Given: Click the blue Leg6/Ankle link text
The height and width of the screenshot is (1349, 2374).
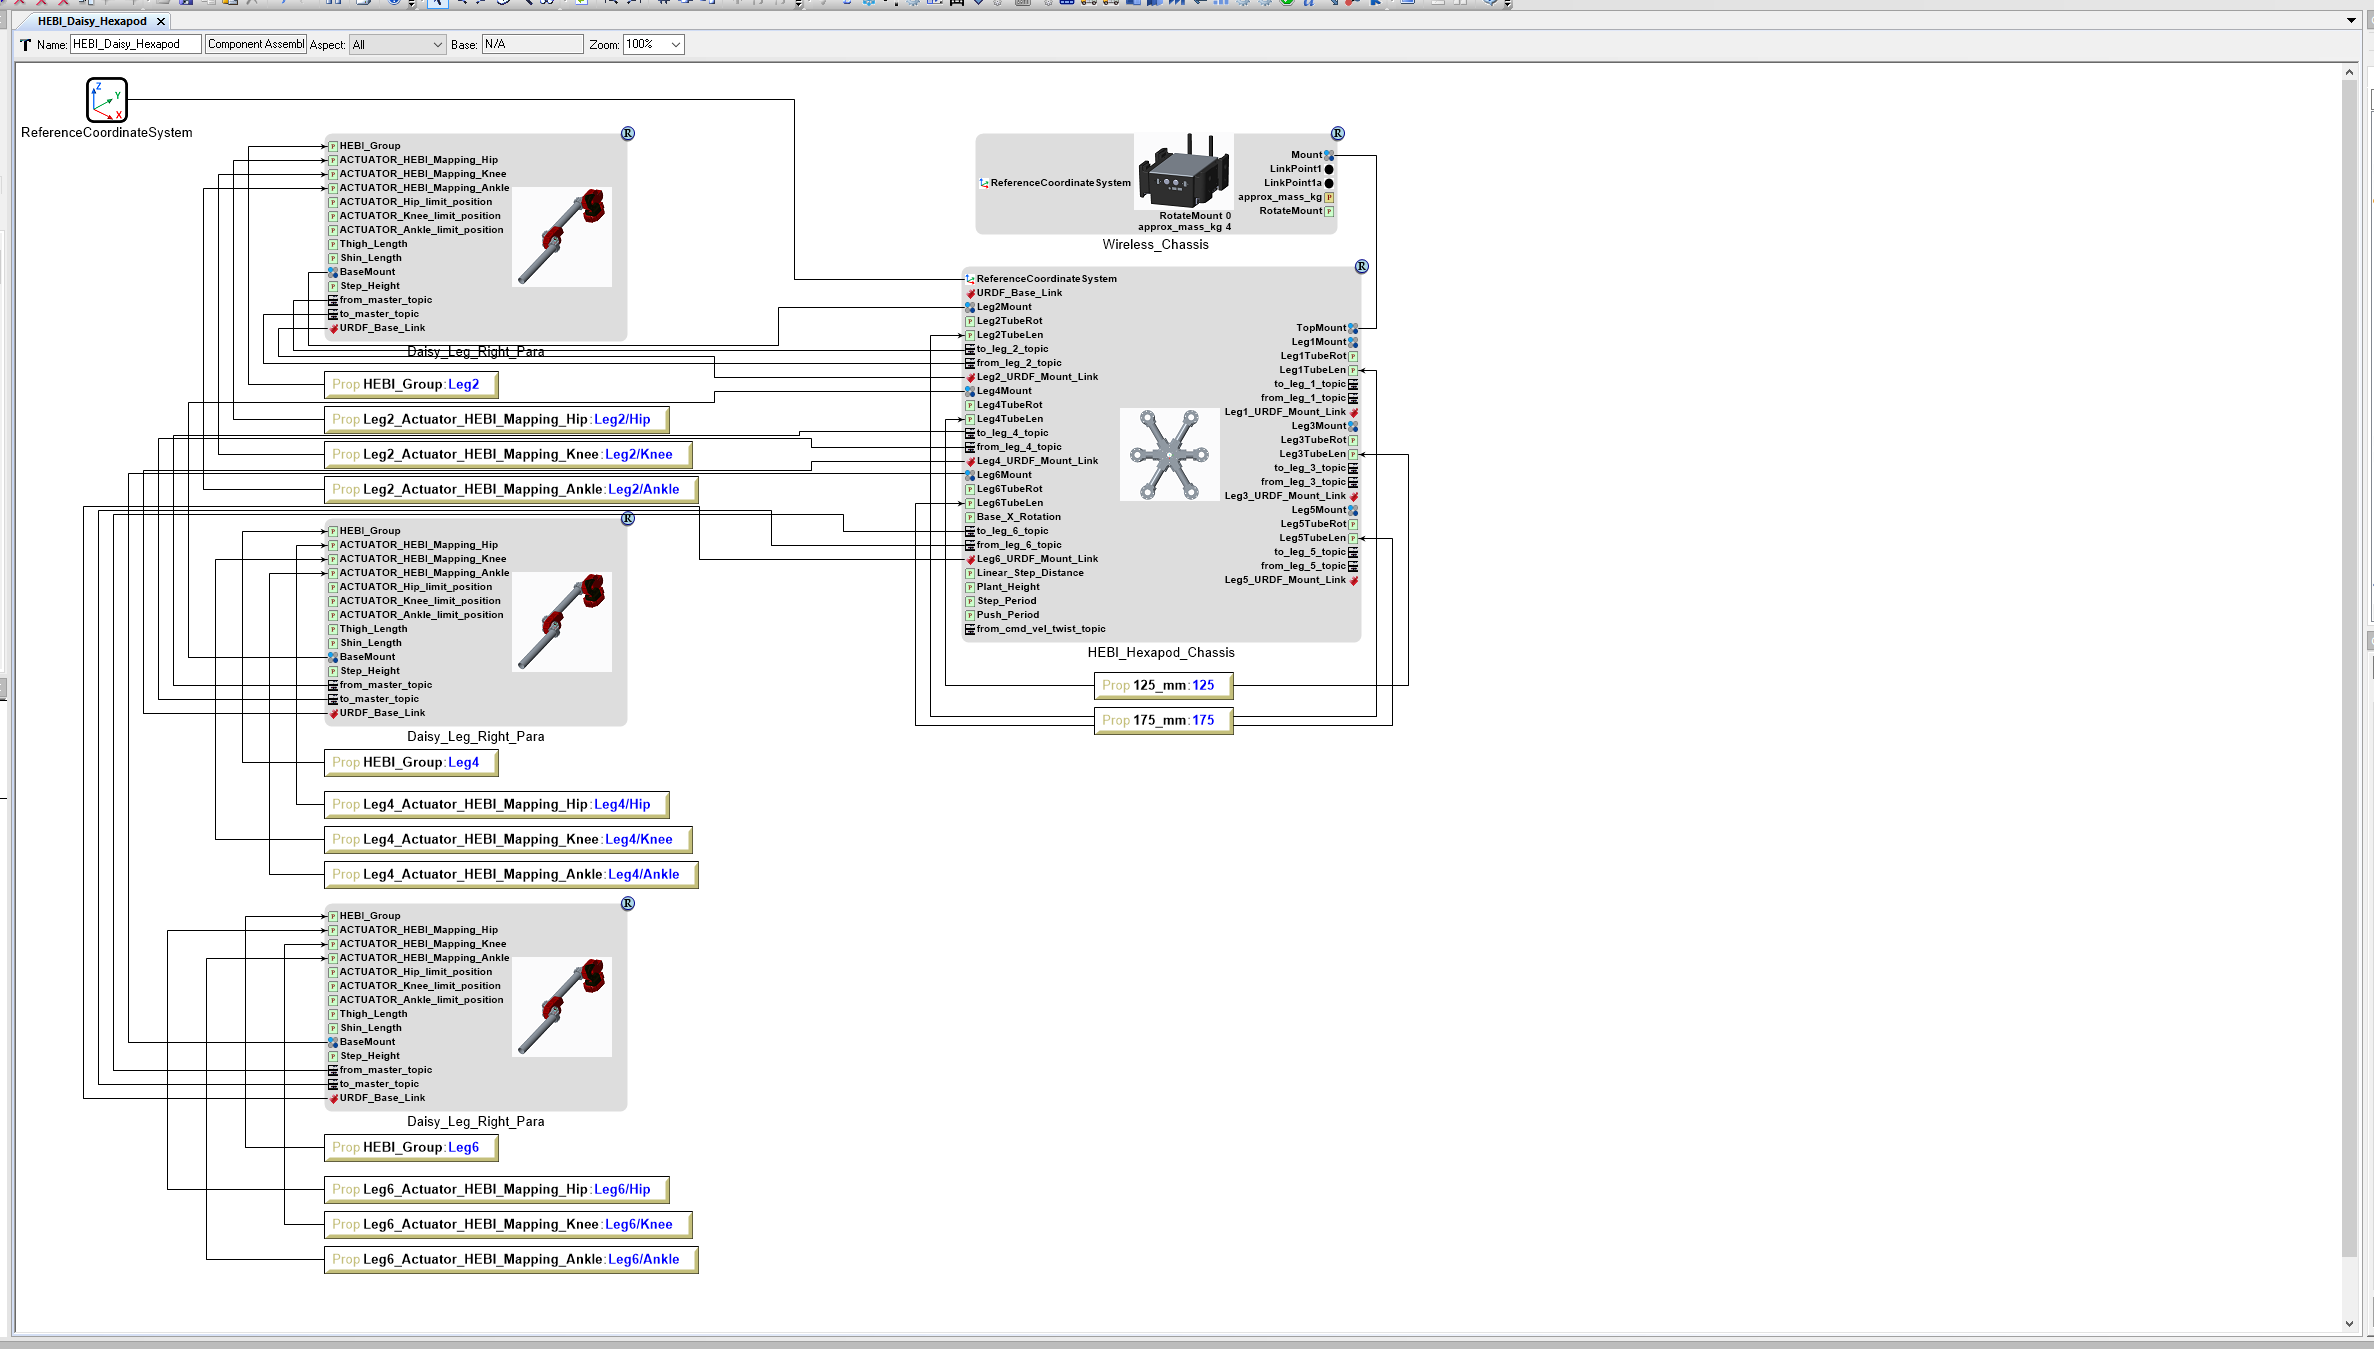Looking at the screenshot, I should (644, 1259).
